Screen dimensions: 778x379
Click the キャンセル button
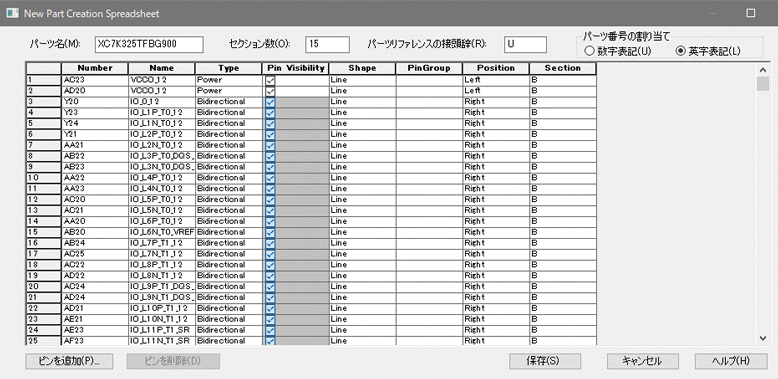(642, 361)
